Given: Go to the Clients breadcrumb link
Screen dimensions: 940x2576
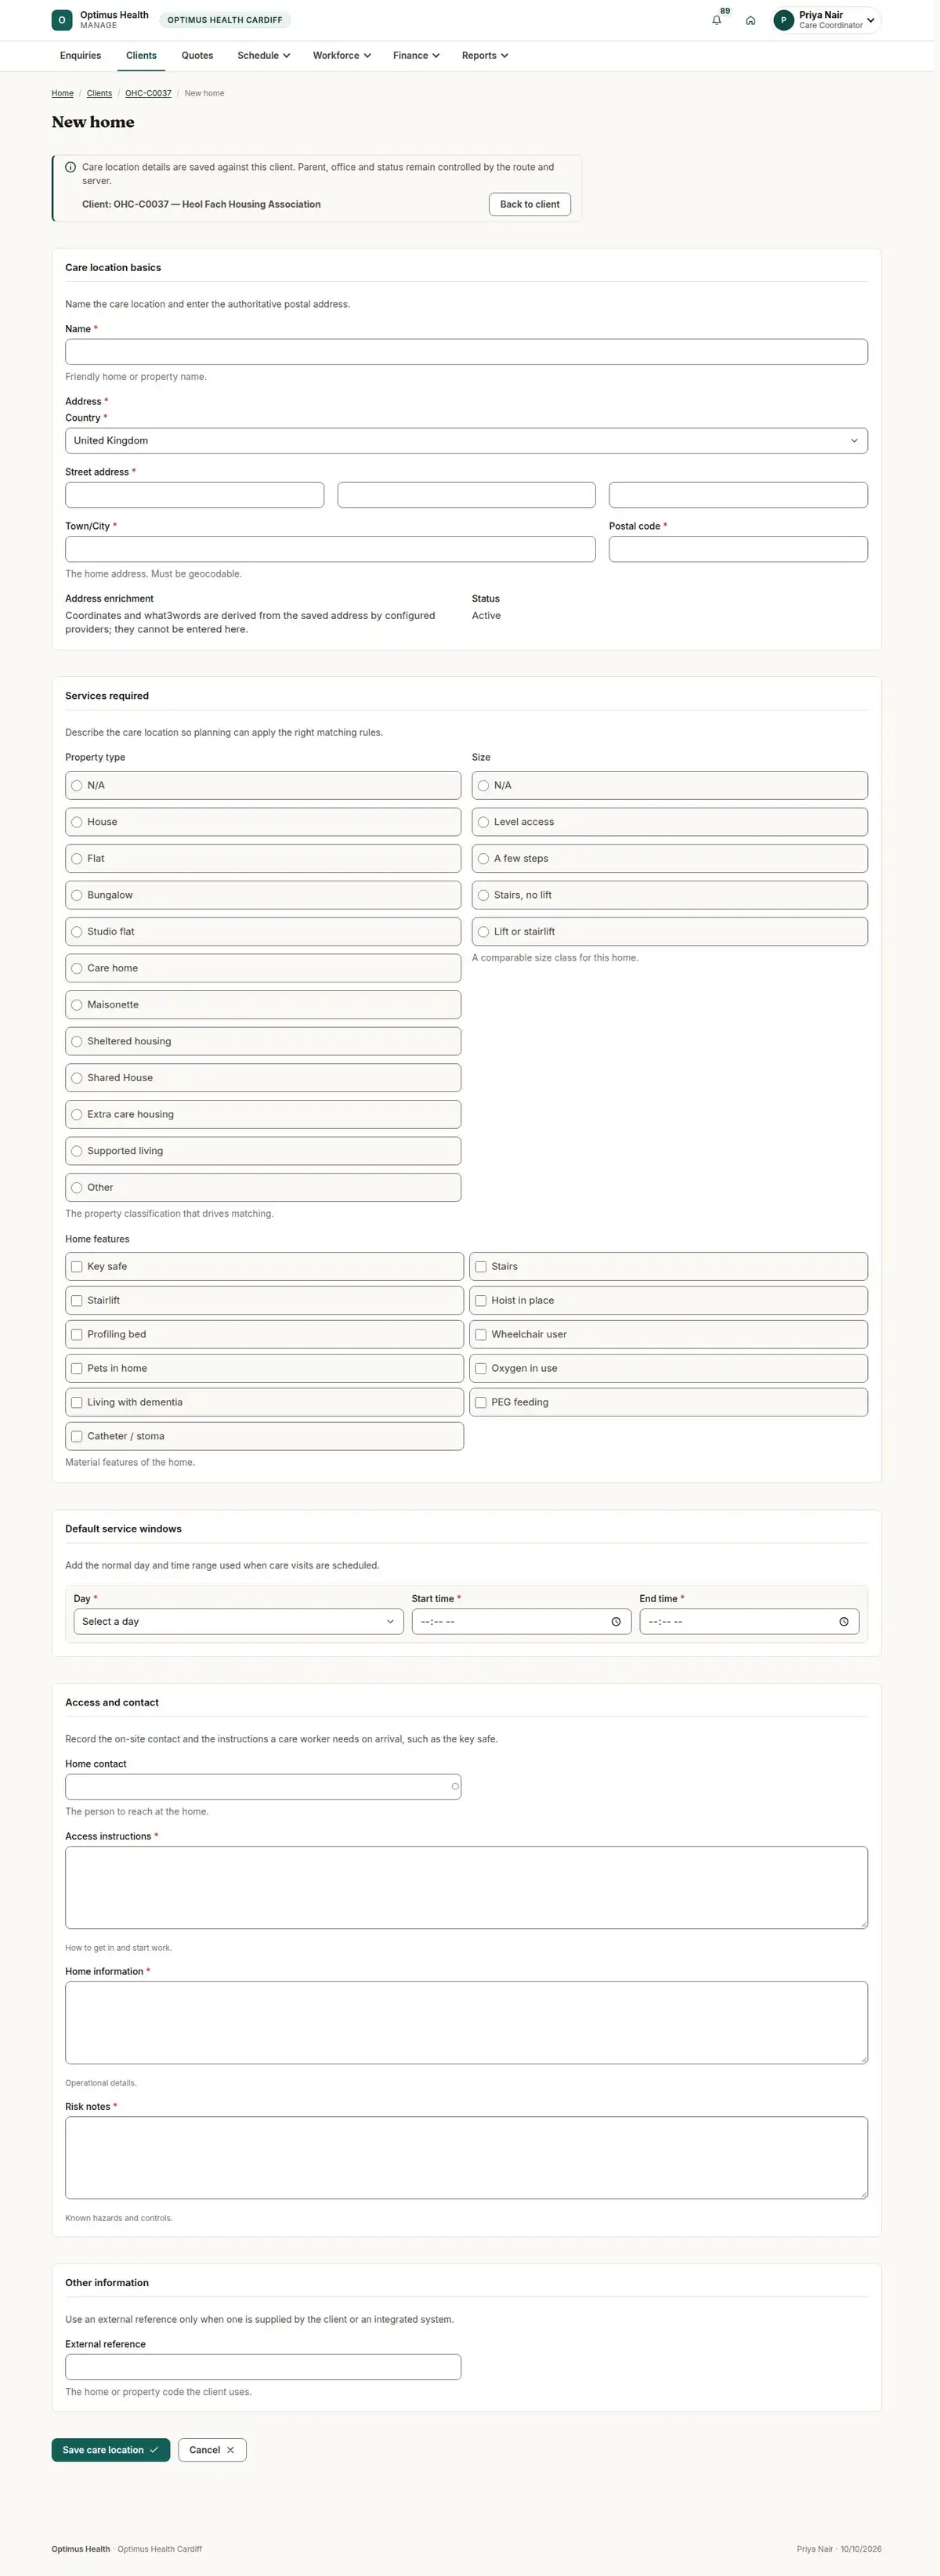Looking at the screenshot, I should pos(99,93).
